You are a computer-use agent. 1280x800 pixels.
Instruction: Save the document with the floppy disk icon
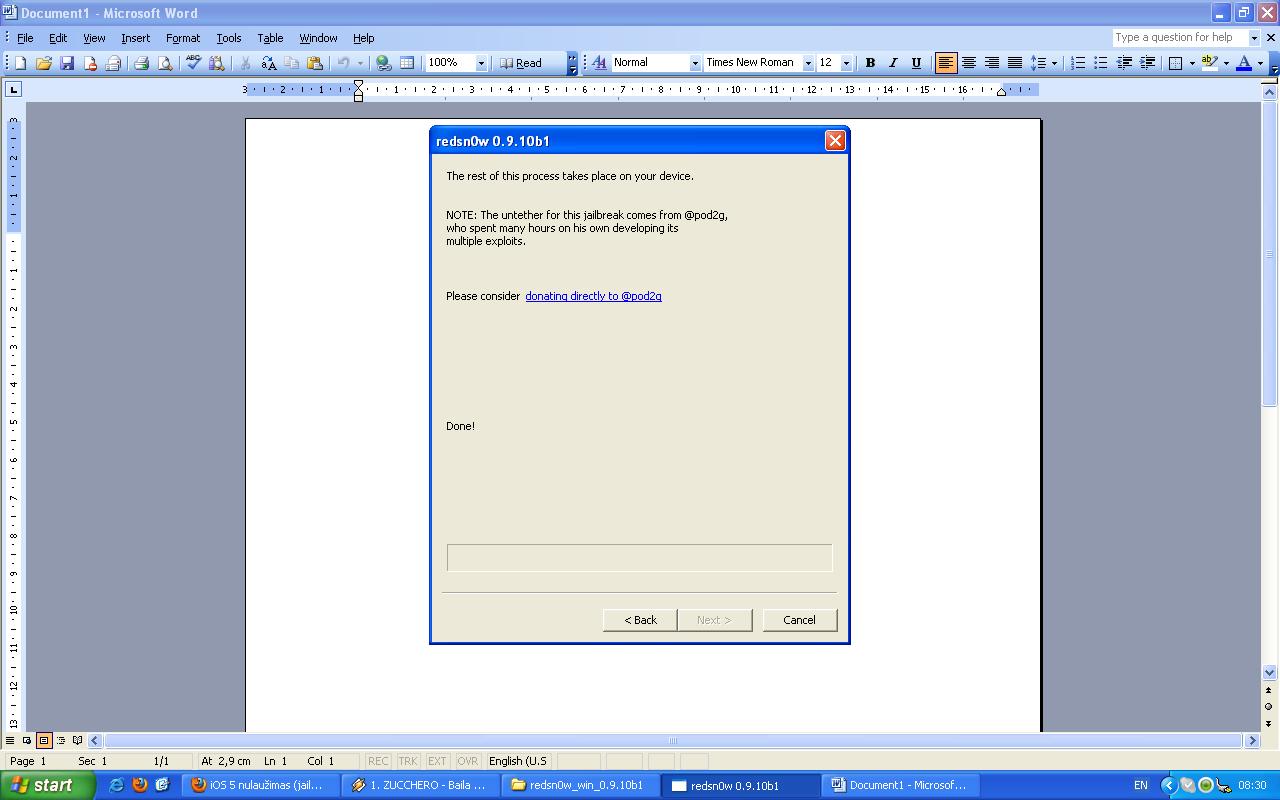tap(67, 63)
